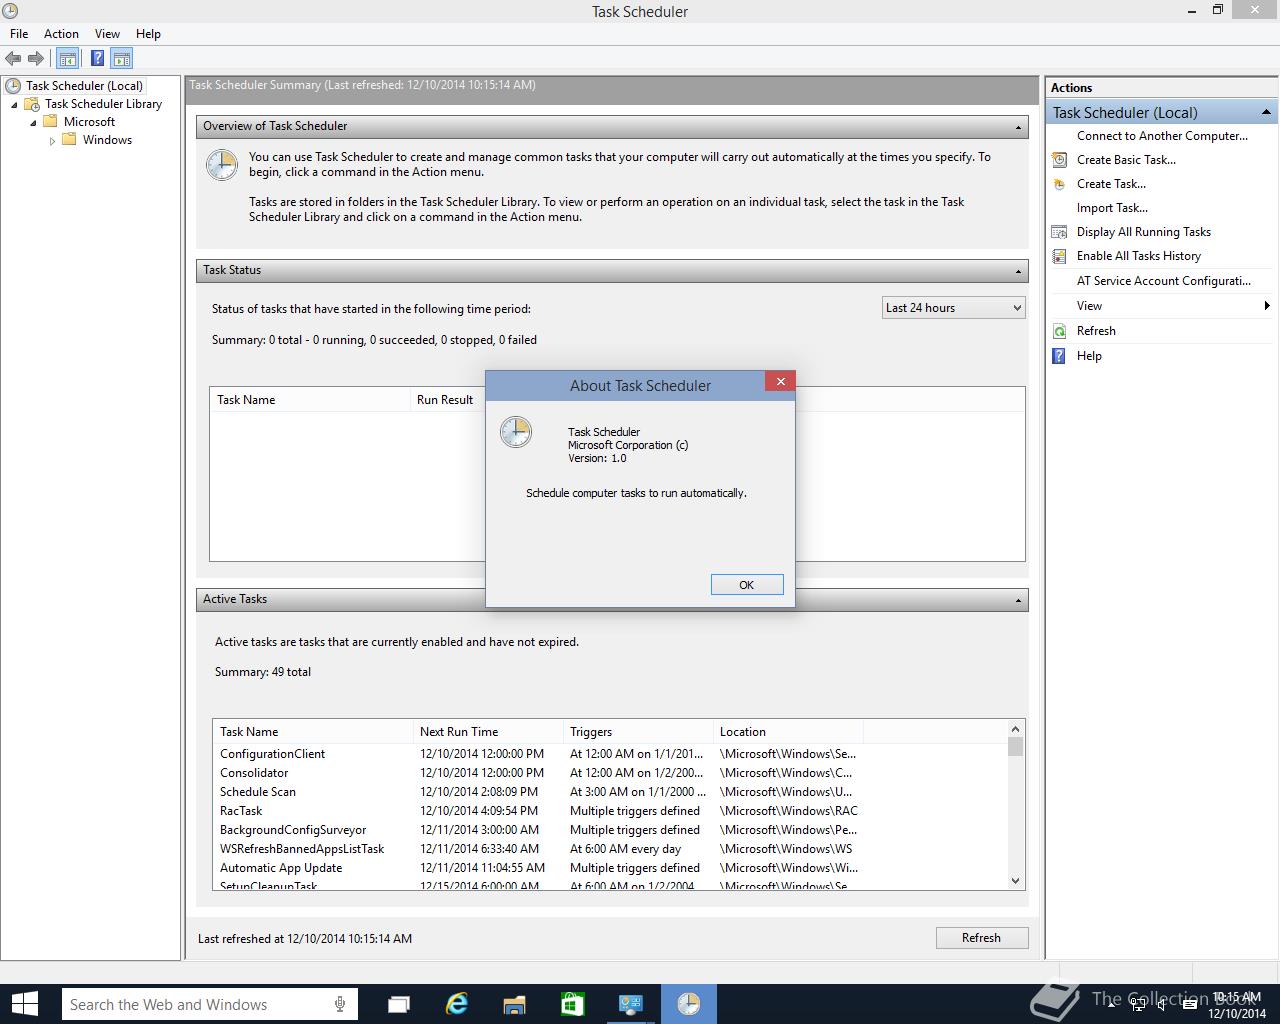
Task: Open the Control Panel taskbar app
Action: [x=630, y=1004]
